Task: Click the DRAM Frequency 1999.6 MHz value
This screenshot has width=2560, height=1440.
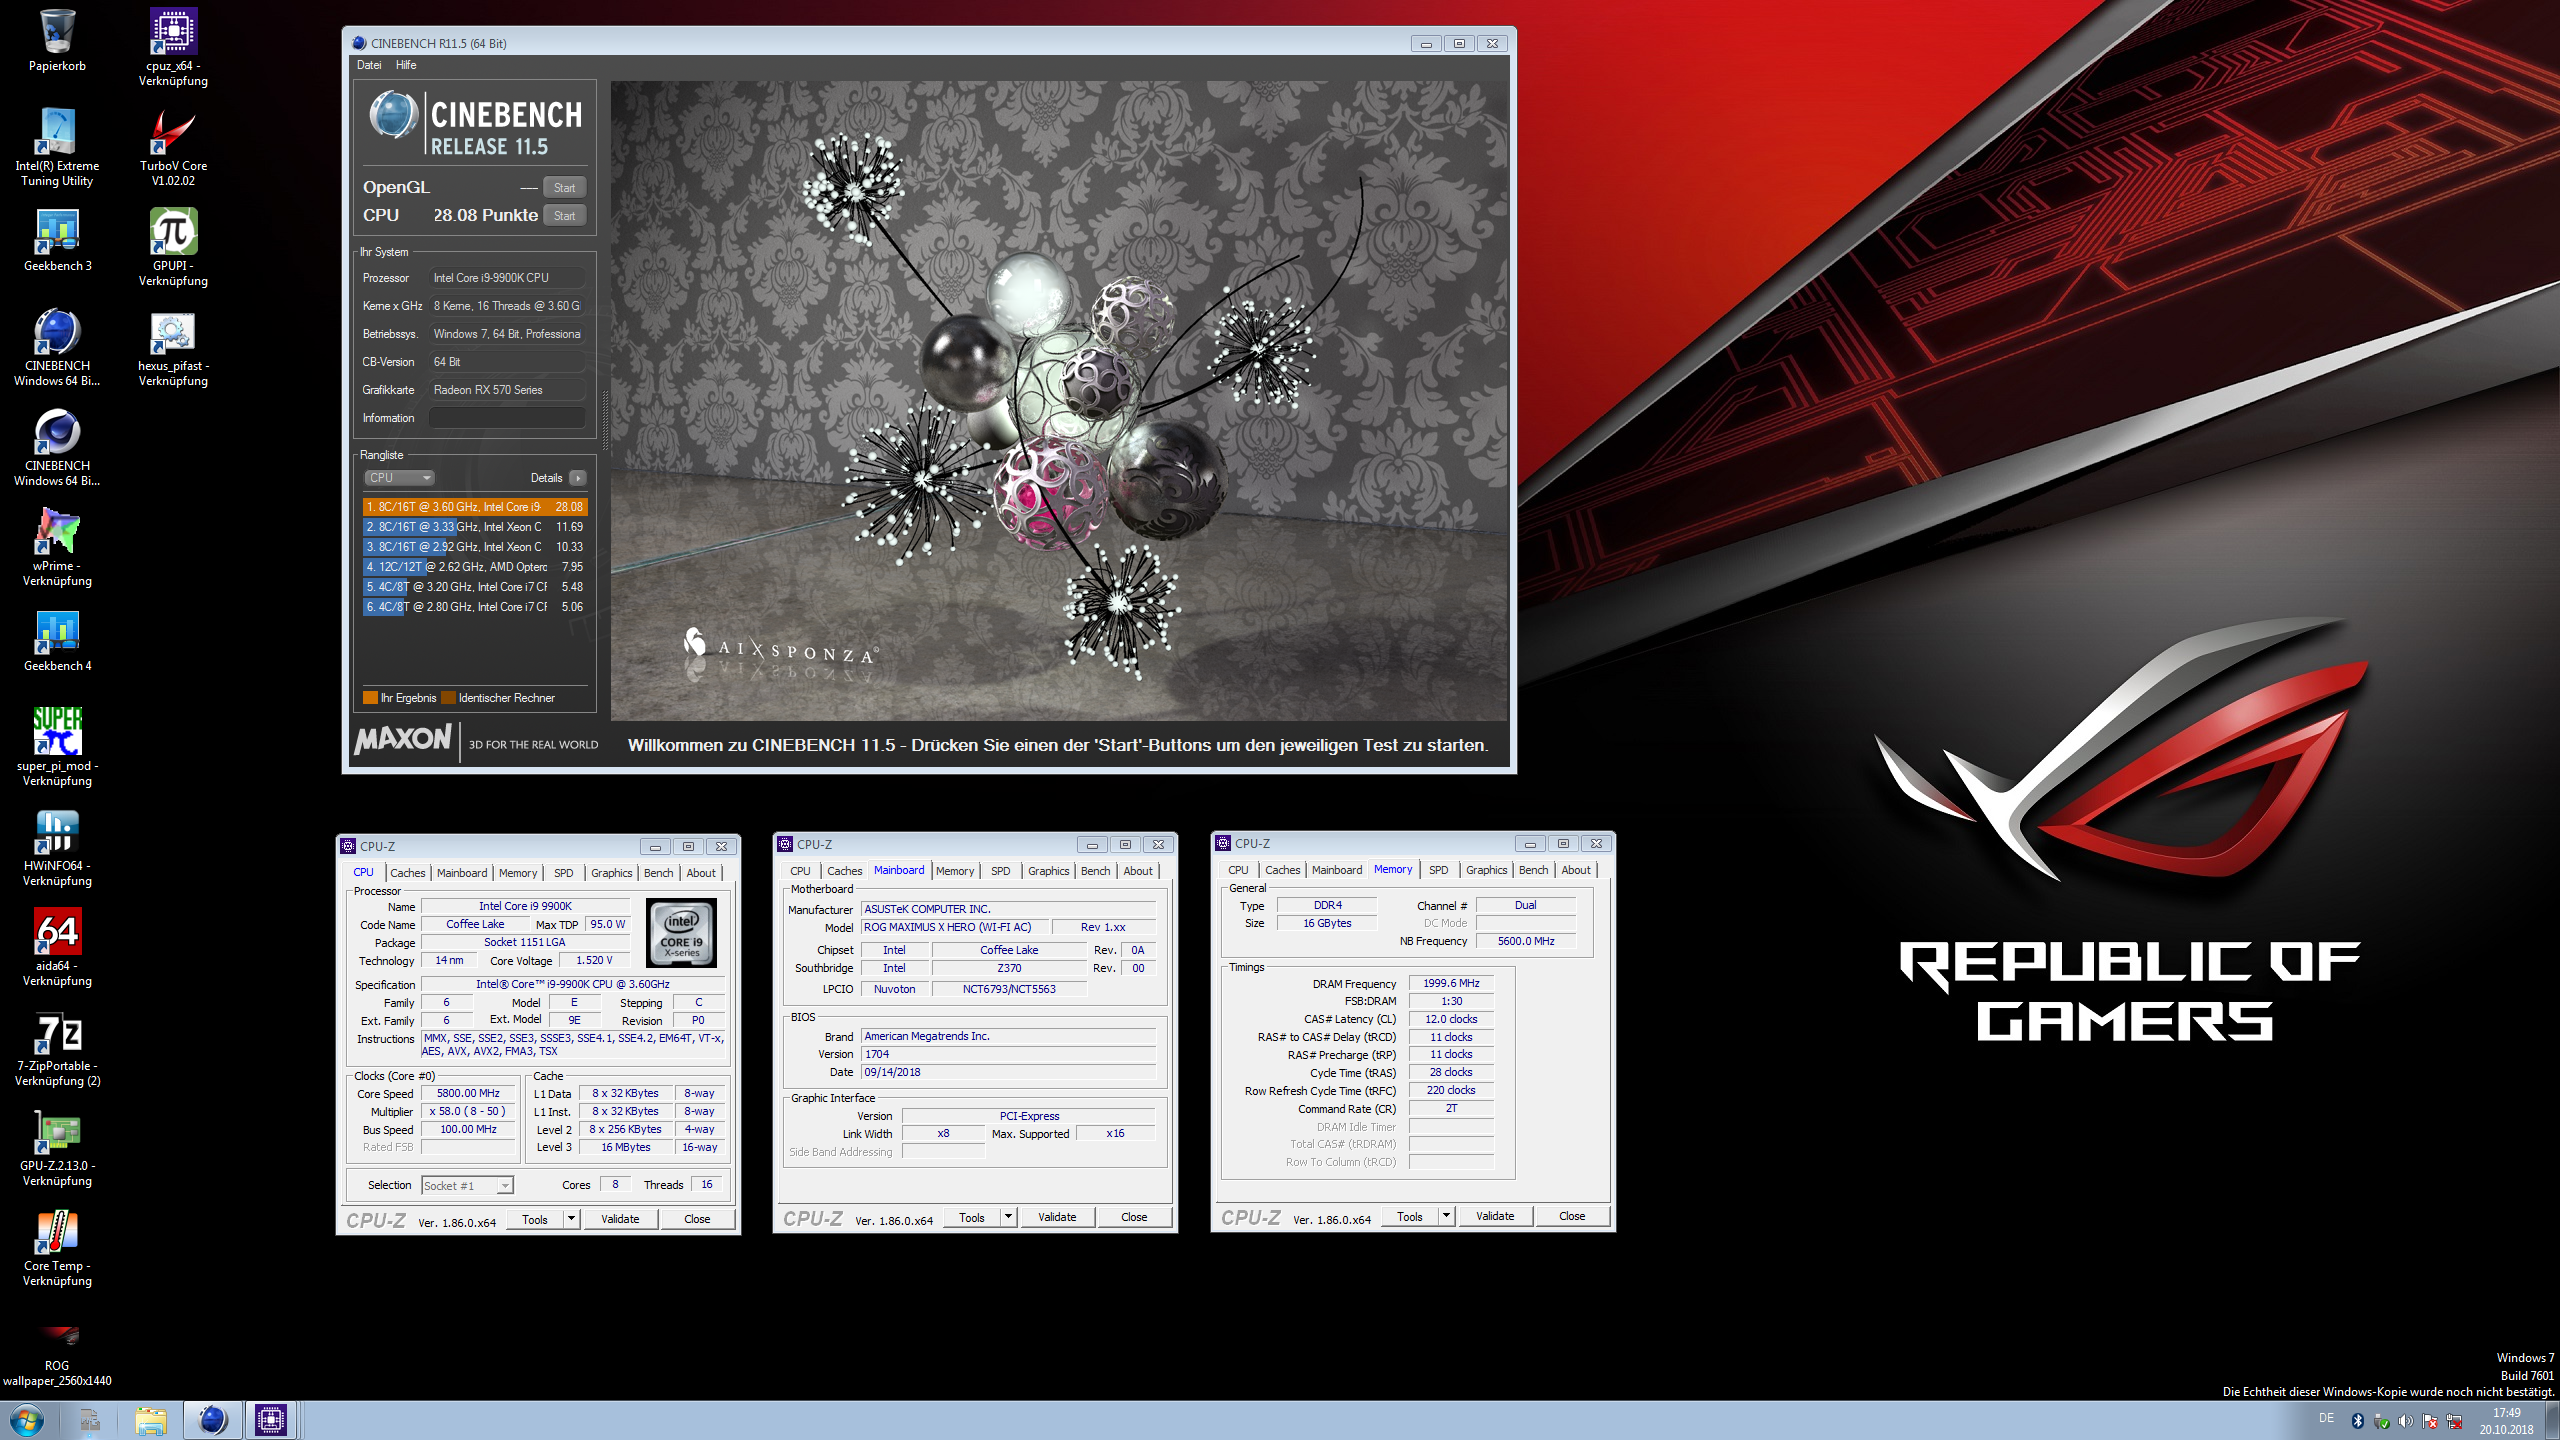Action: pyautogui.click(x=1451, y=984)
